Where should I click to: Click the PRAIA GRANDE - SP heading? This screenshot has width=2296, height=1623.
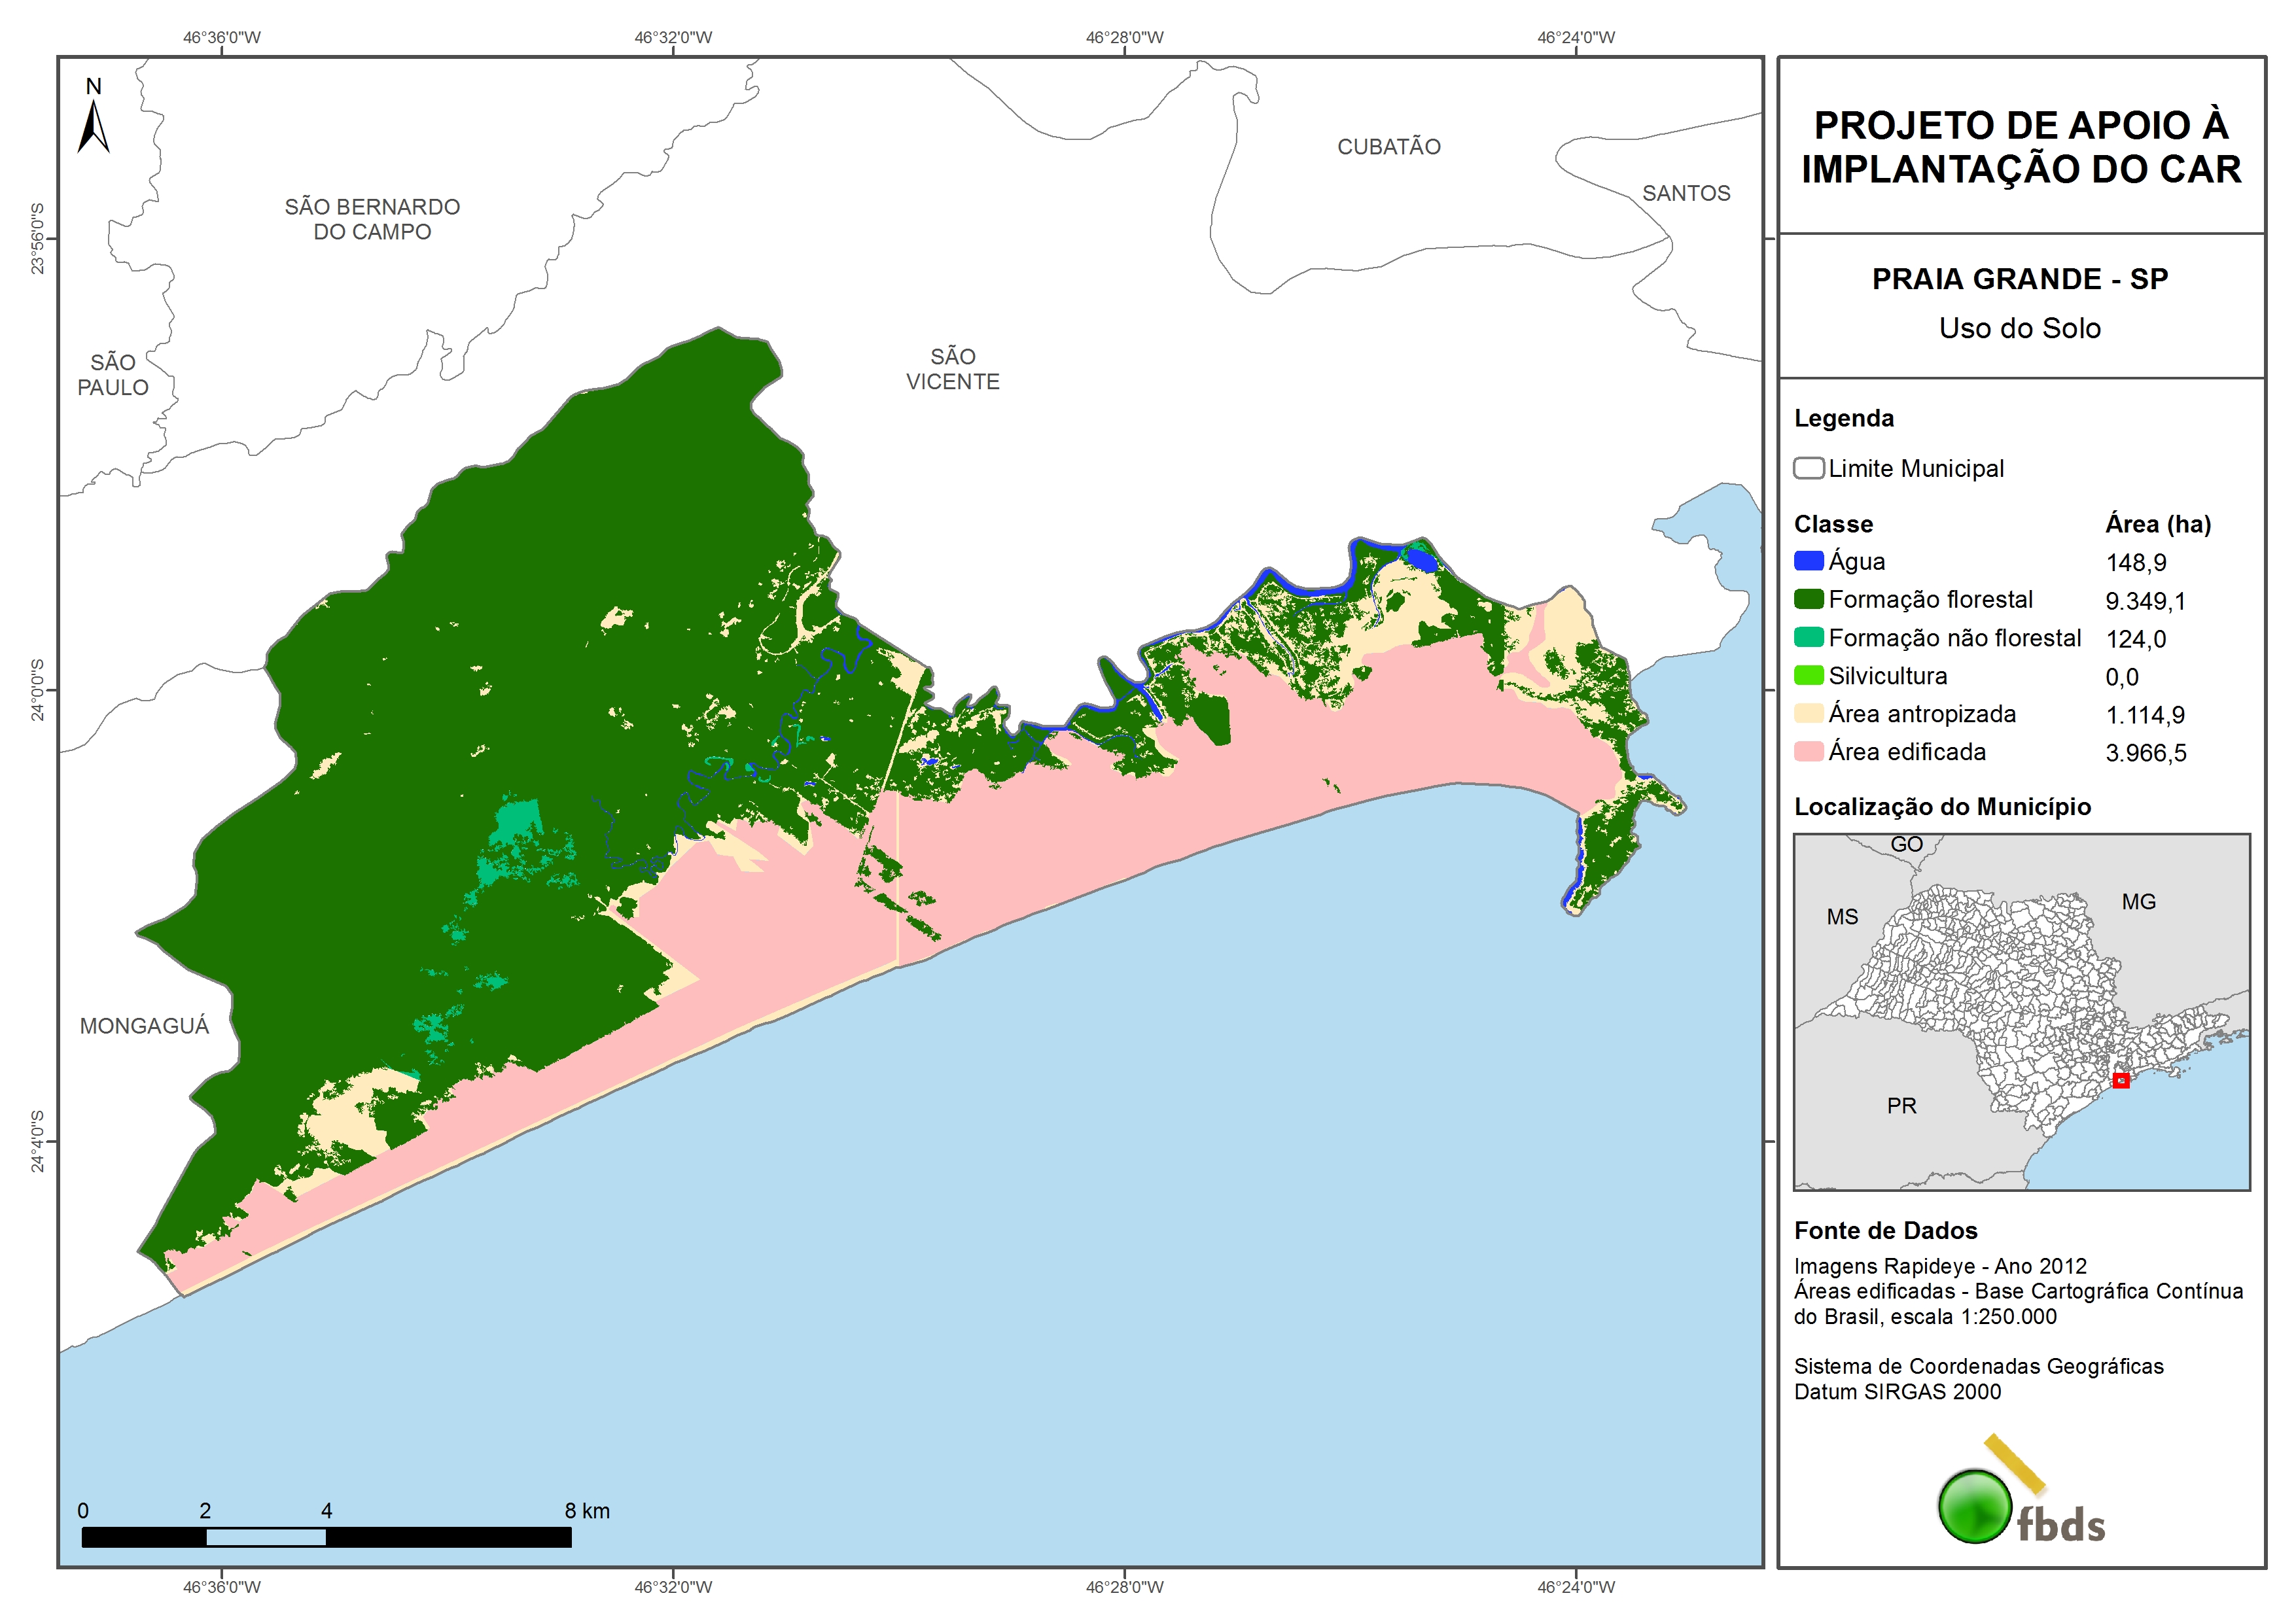[x=2019, y=279]
